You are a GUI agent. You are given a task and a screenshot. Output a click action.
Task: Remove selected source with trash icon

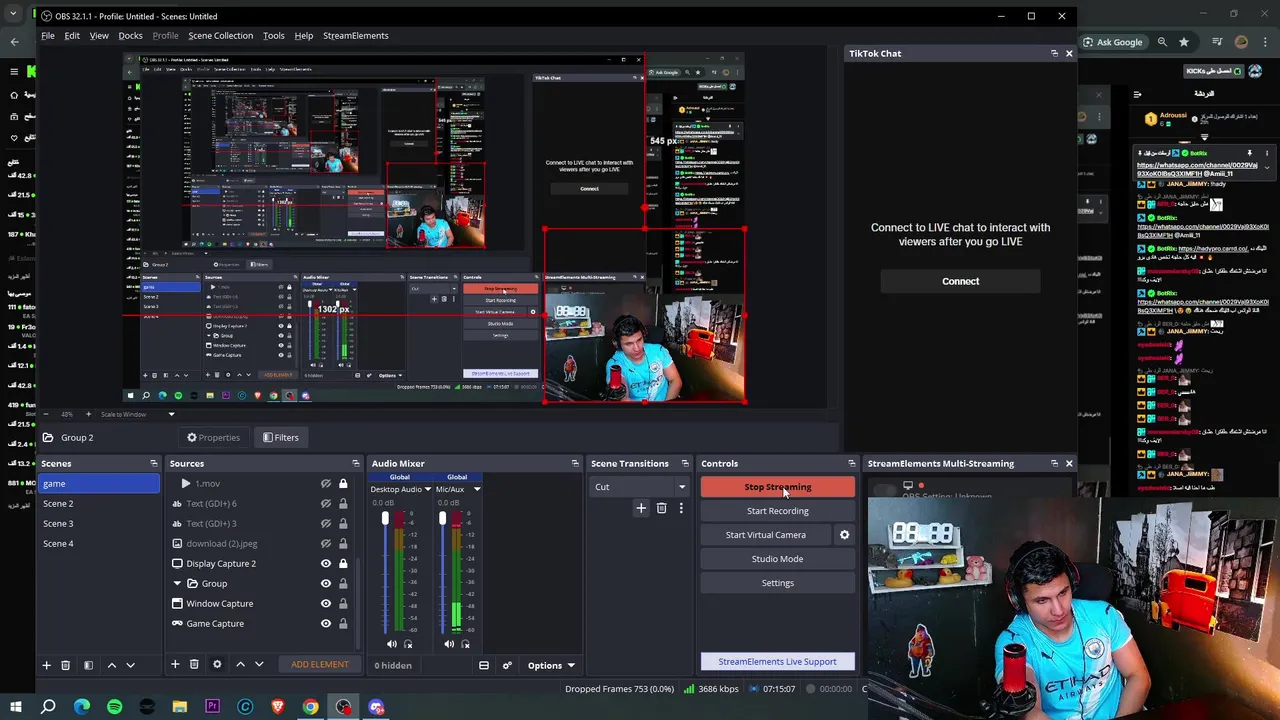tap(194, 664)
